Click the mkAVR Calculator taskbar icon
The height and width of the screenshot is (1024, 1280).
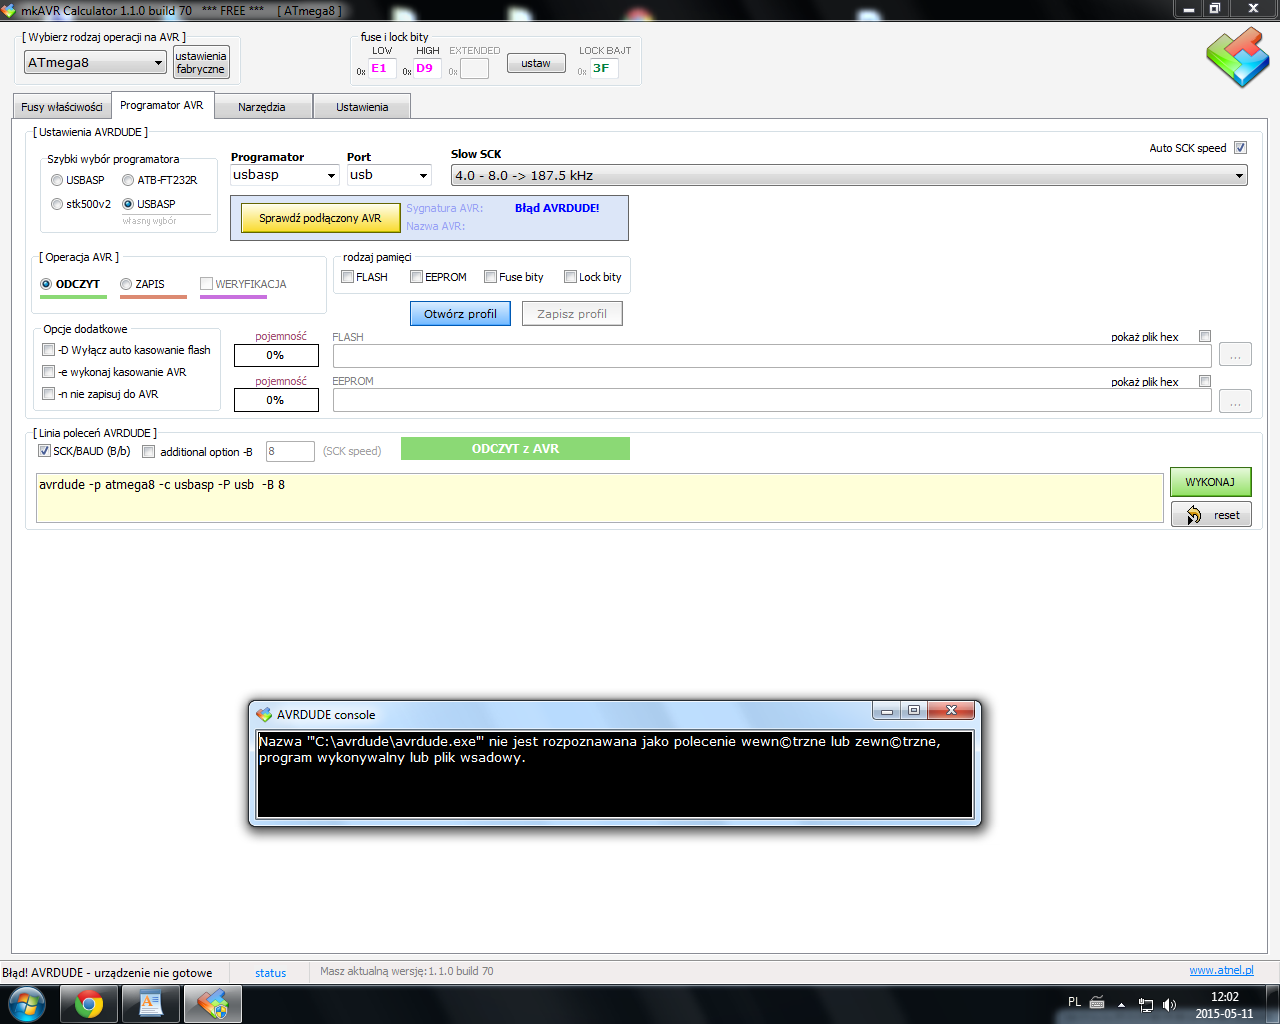click(212, 1003)
